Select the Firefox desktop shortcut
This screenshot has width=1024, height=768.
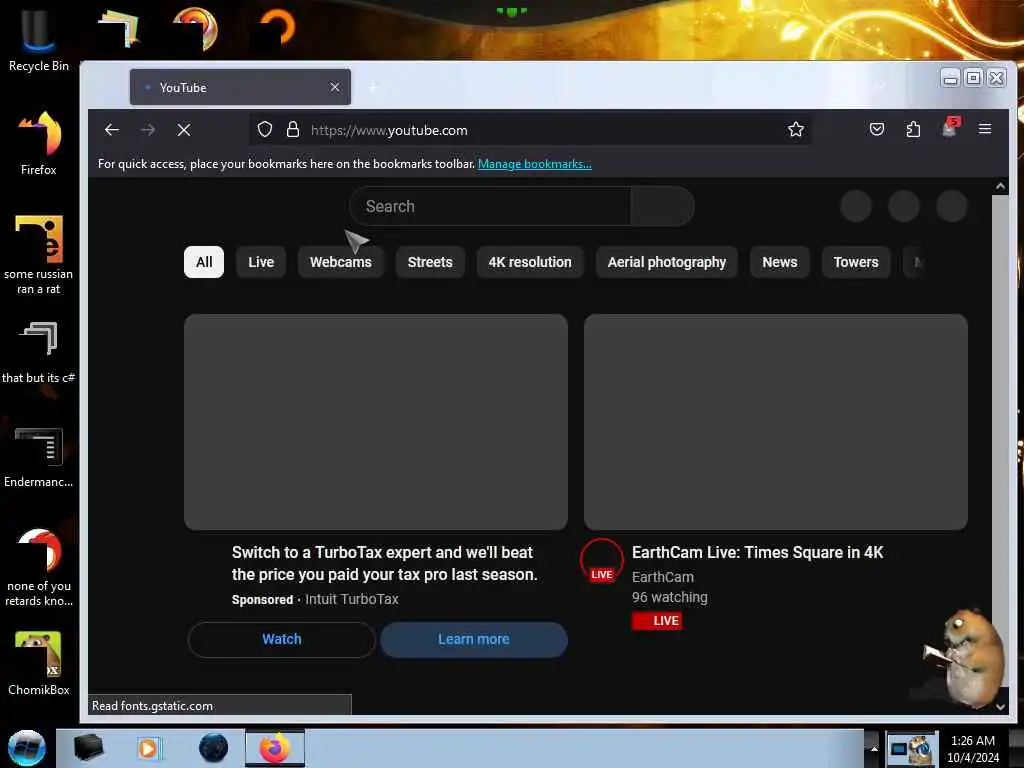click(39, 142)
